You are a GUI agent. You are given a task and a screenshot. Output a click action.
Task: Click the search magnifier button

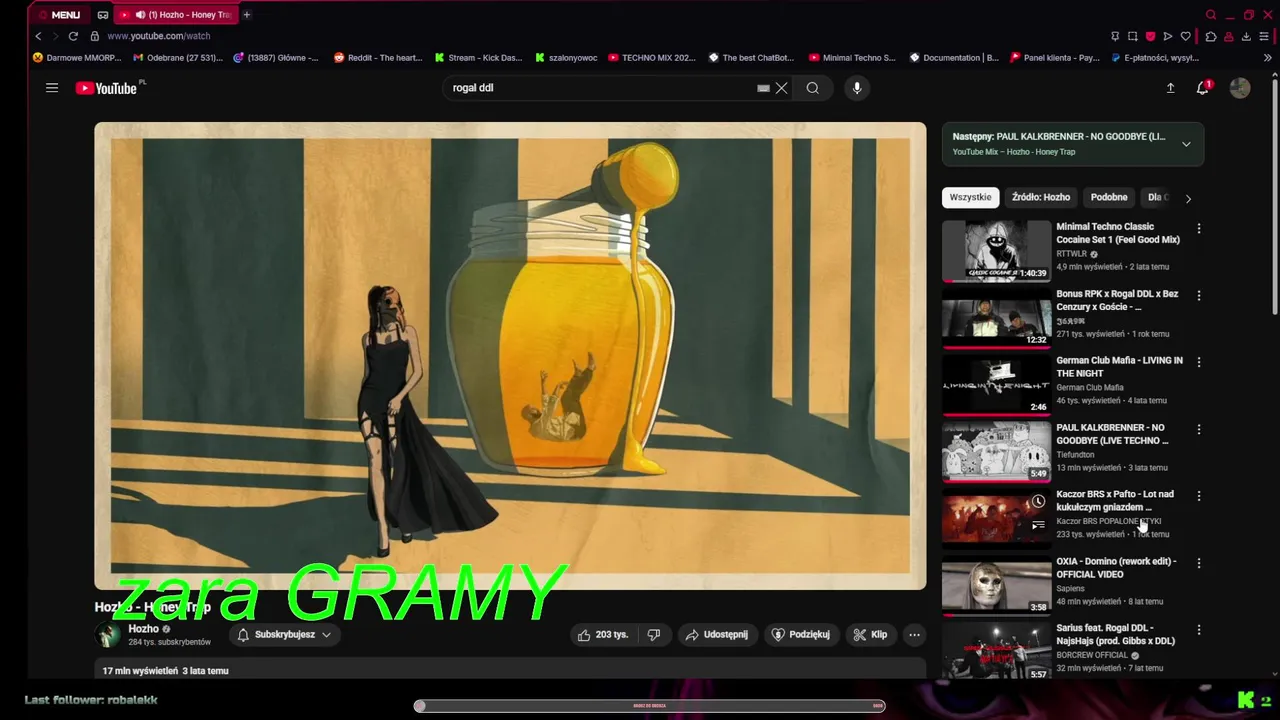coord(813,88)
